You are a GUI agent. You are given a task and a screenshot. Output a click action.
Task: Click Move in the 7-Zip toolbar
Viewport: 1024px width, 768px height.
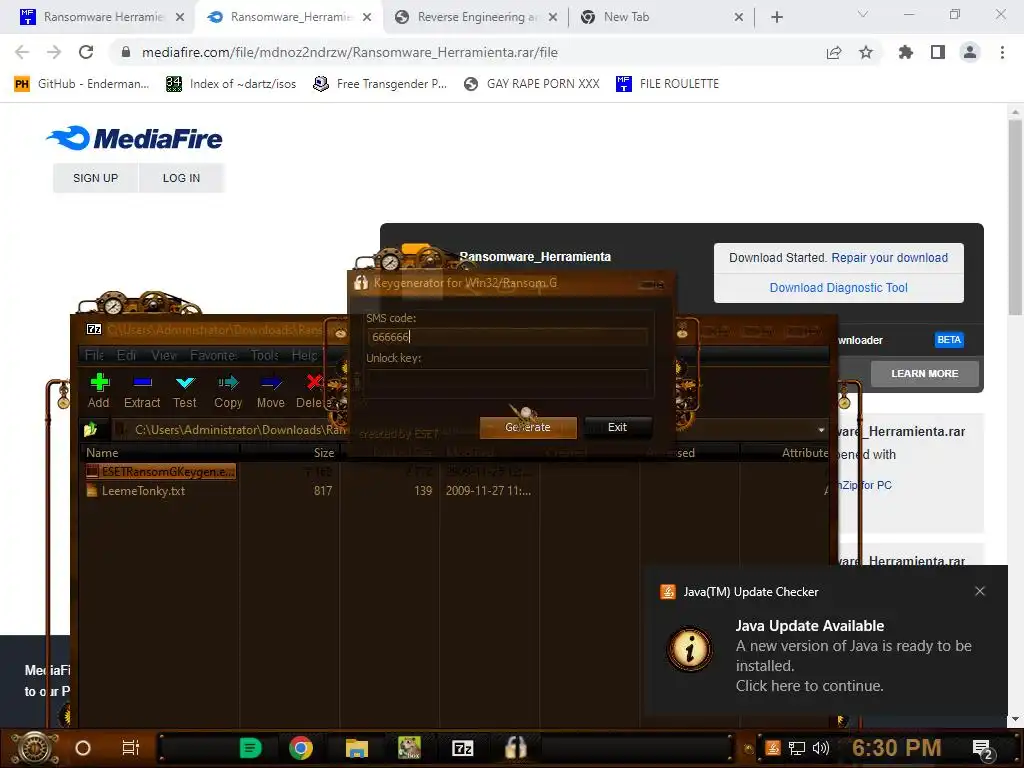tap(270, 391)
